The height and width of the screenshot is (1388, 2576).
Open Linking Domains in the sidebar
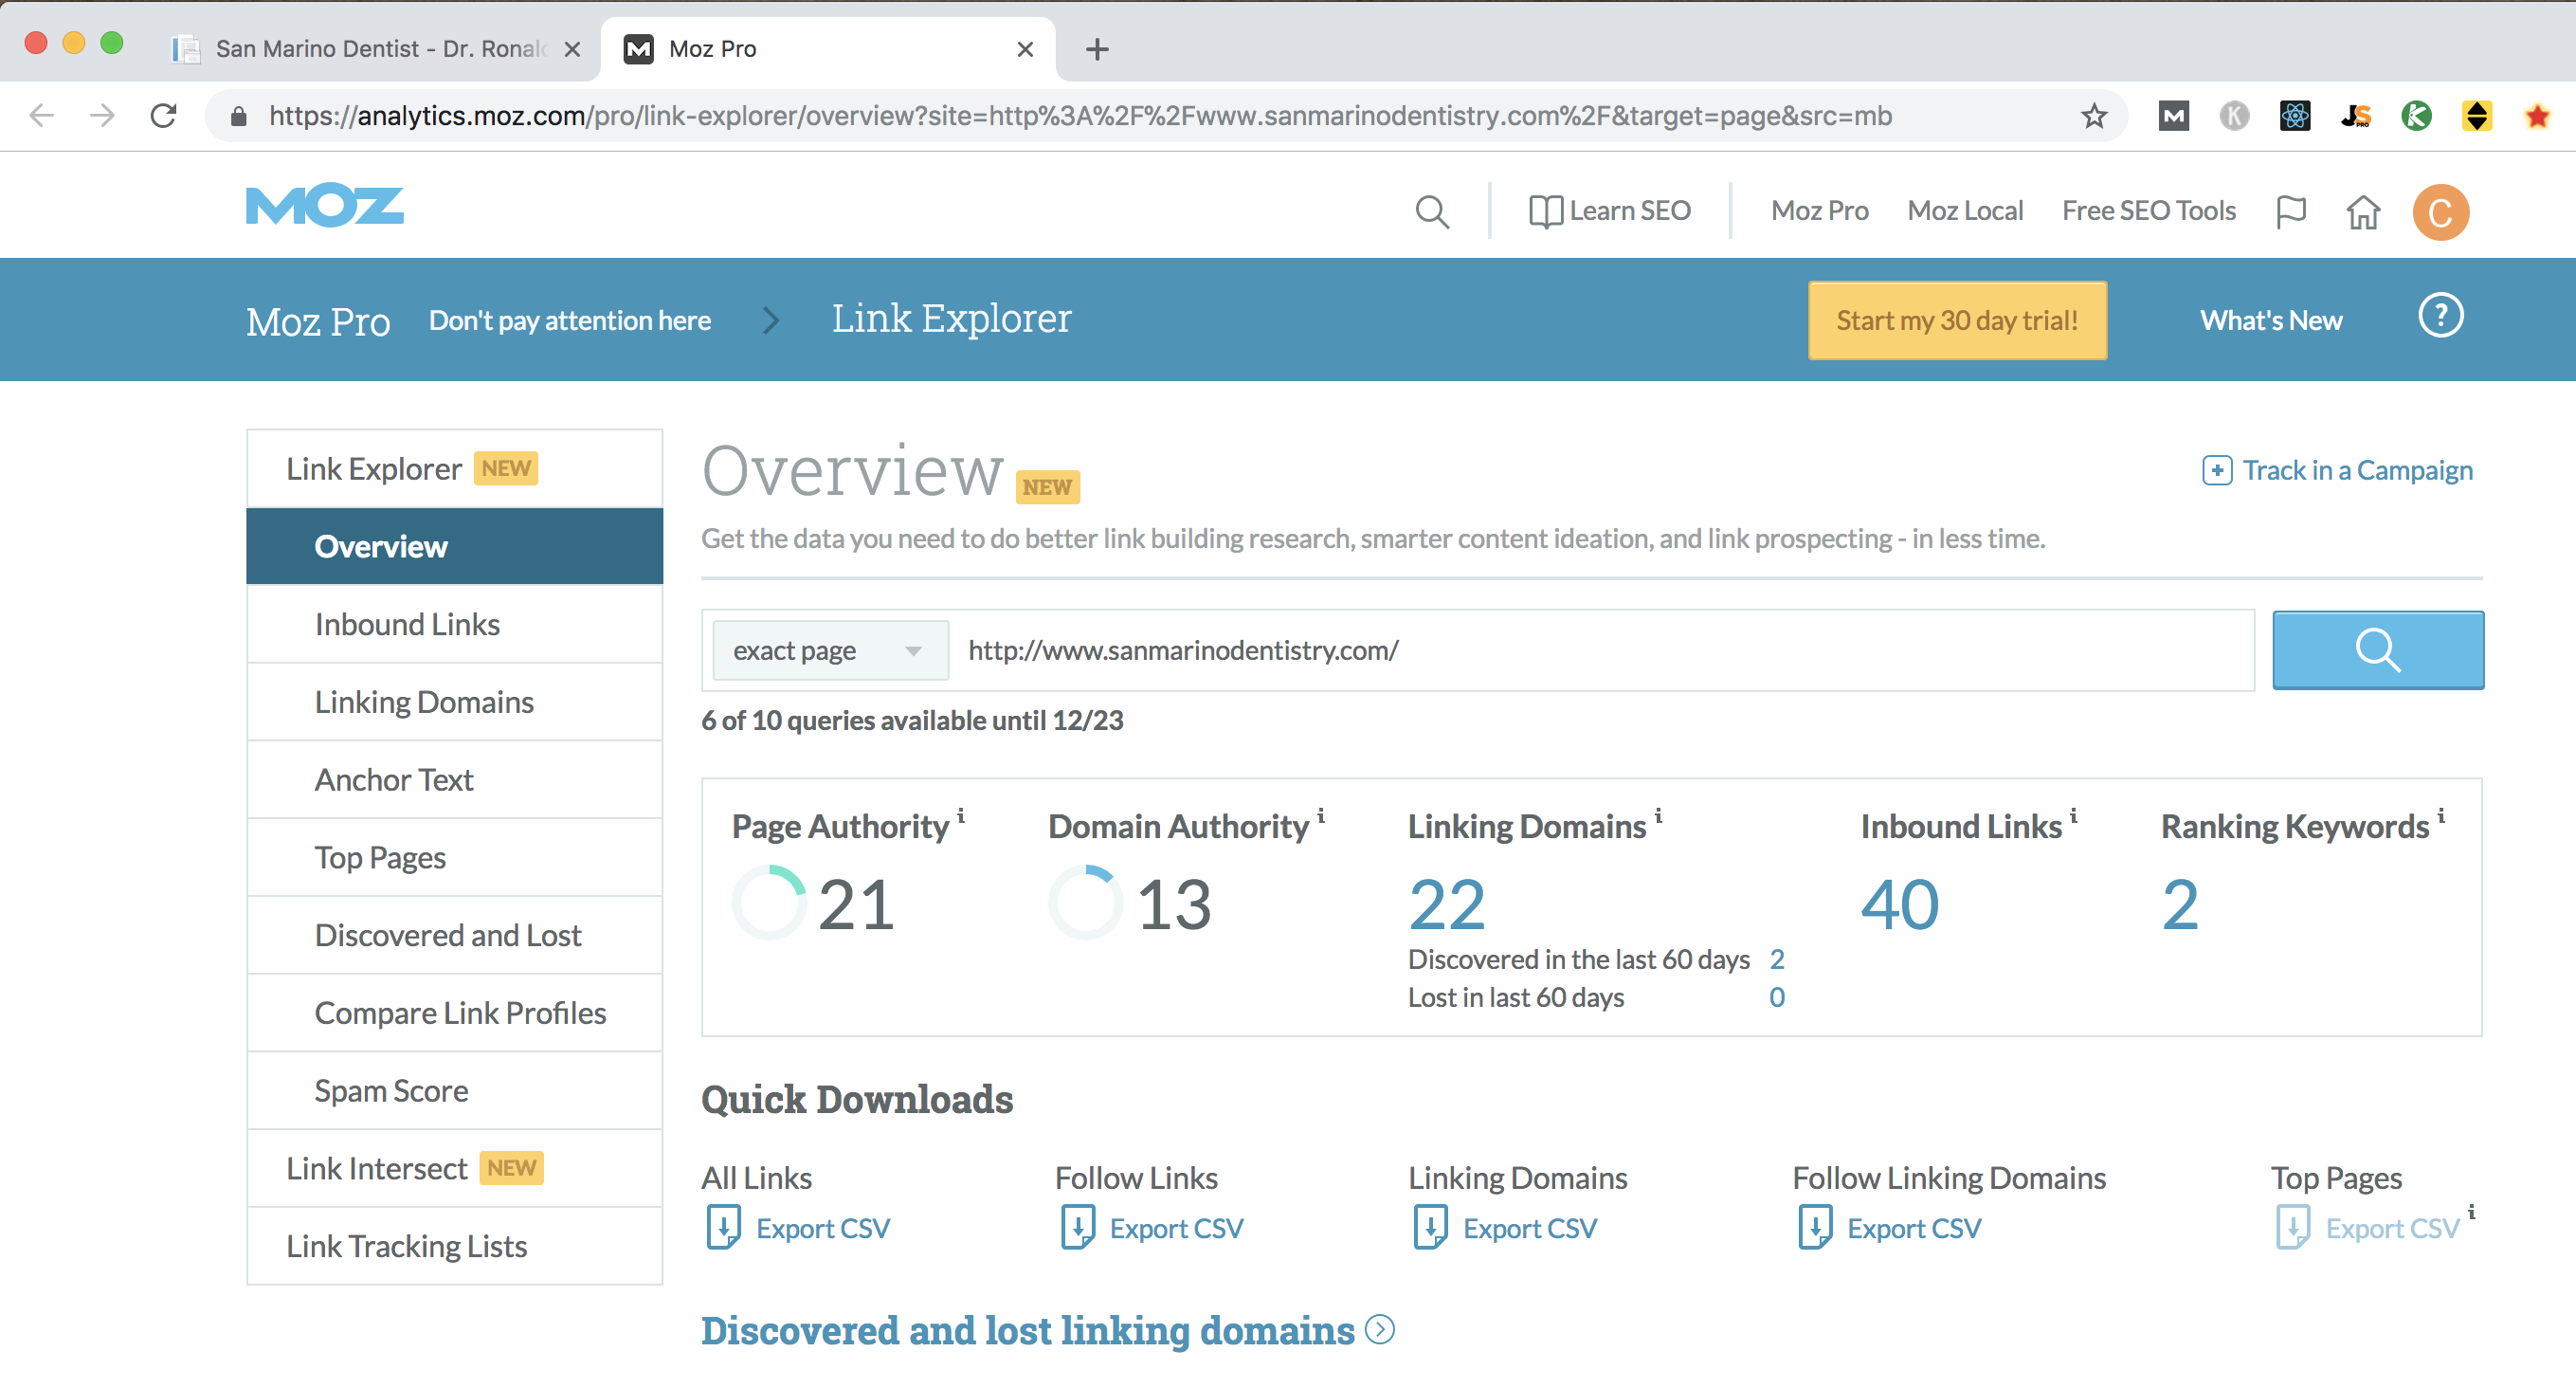tap(454, 703)
